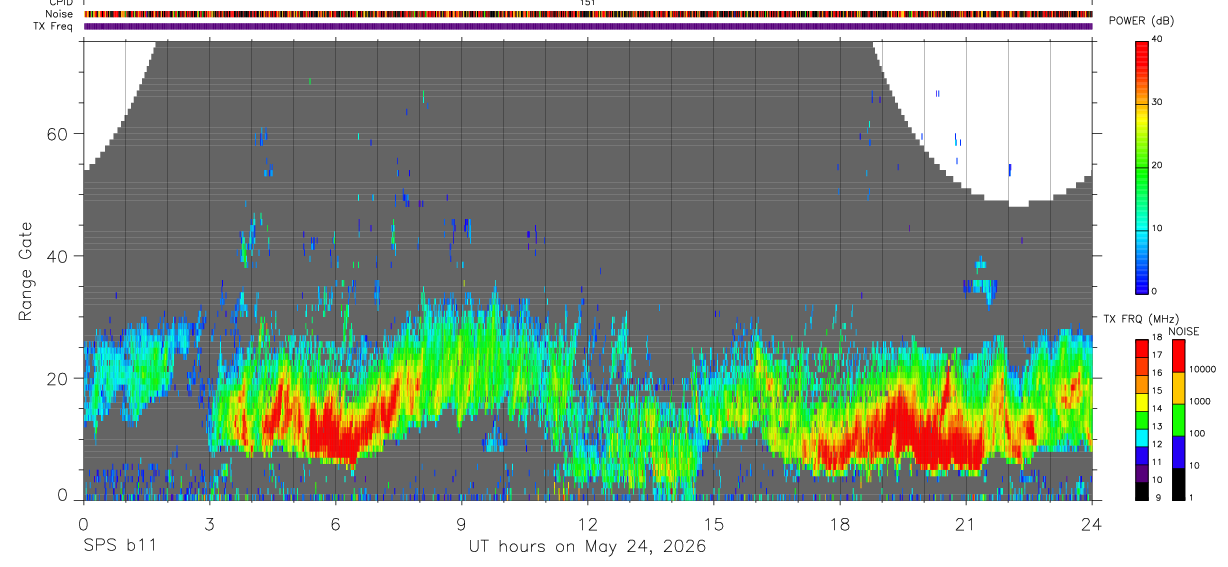Click the '11' tick on the TX FRQ scale
The height and width of the screenshot is (567, 1228).
[1155, 462]
